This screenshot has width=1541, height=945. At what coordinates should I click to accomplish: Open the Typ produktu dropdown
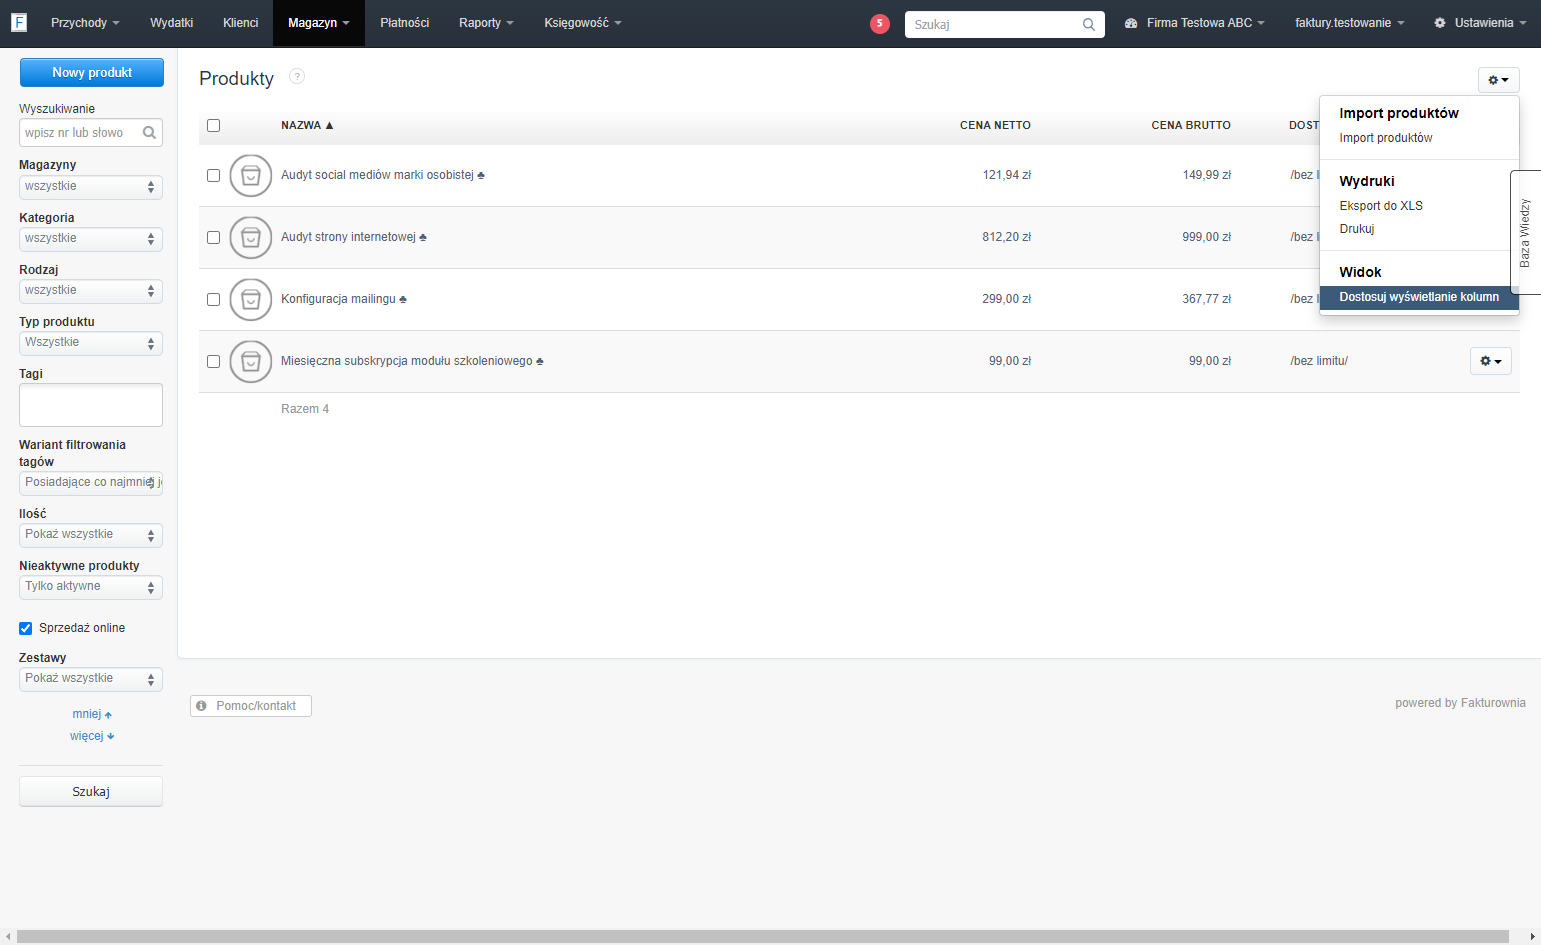point(91,343)
